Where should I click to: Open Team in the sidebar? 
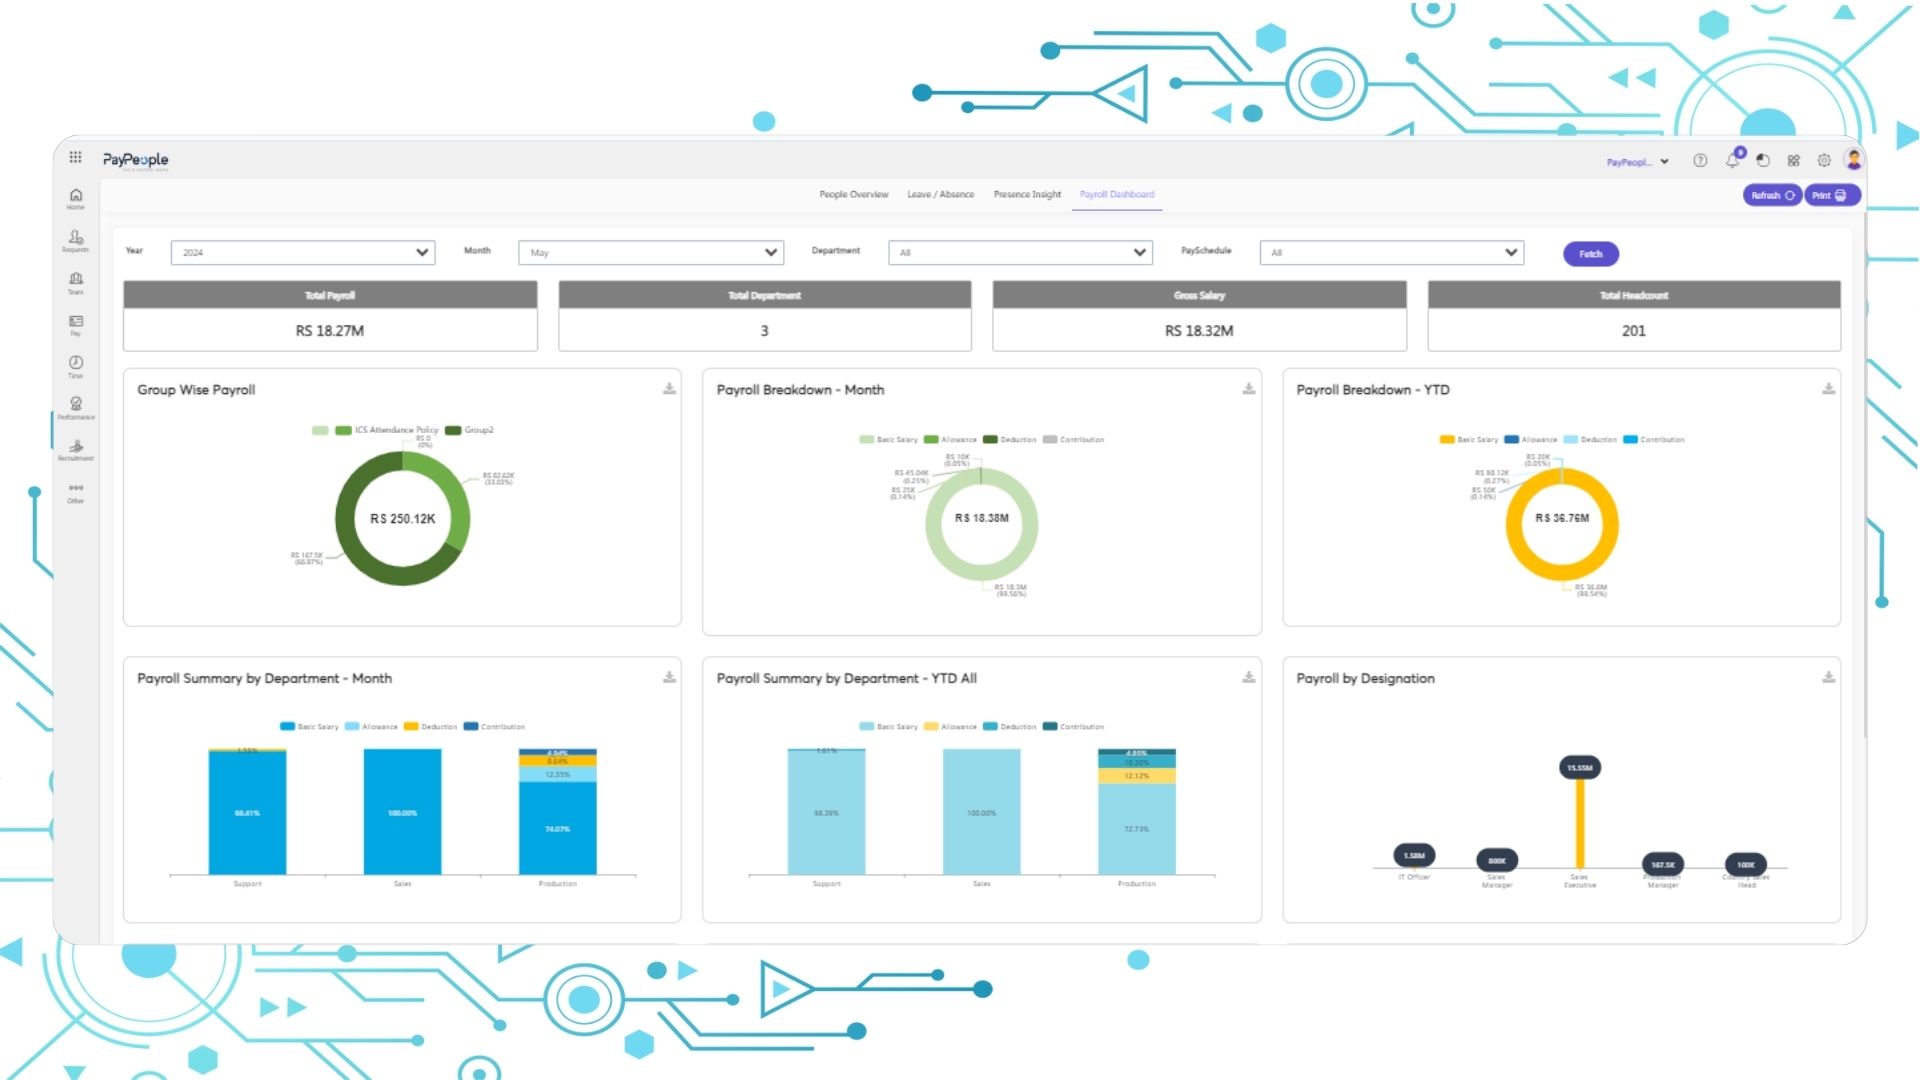click(x=76, y=283)
